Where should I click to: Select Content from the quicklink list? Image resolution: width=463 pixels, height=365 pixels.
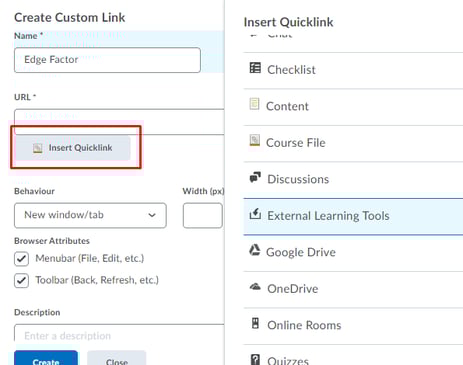click(353, 107)
